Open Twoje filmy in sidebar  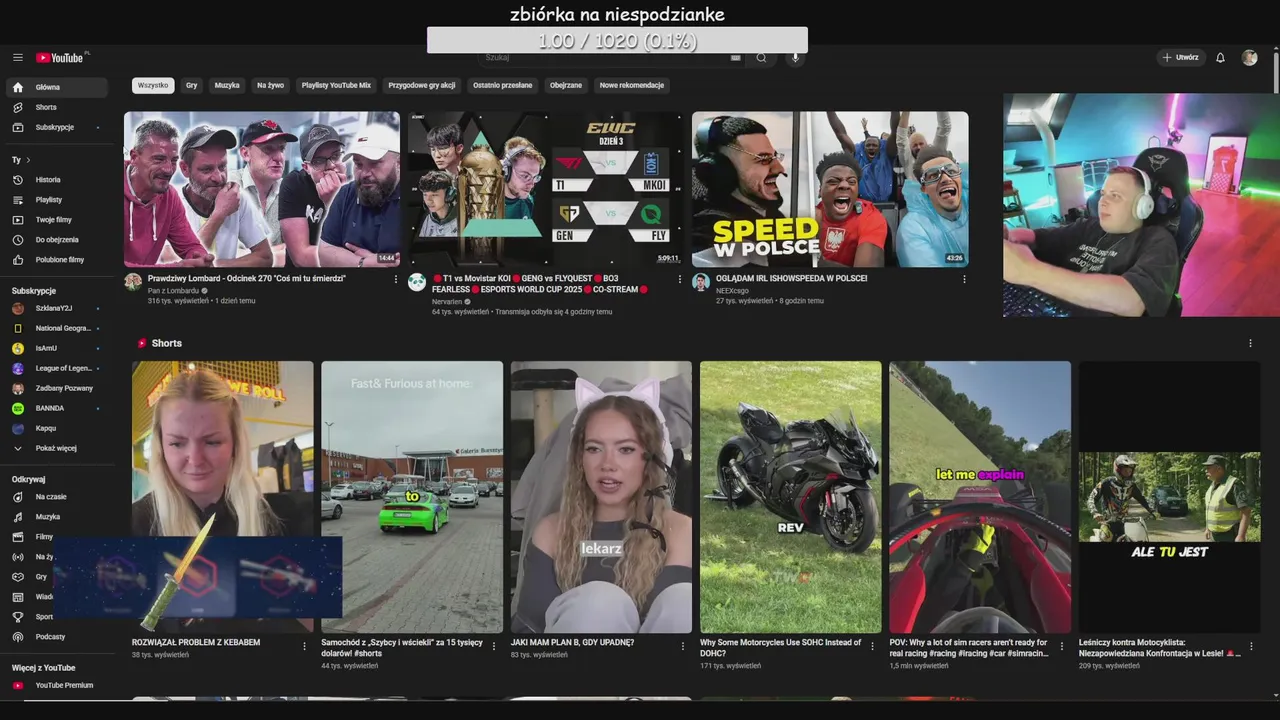(x=57, y=220)
